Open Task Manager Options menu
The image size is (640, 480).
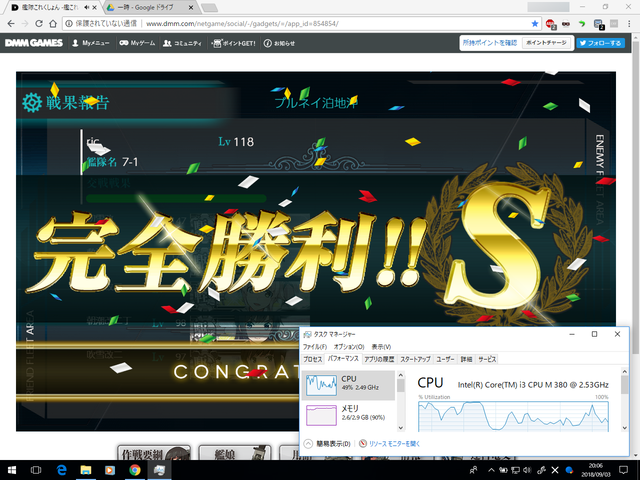(349, 347)
